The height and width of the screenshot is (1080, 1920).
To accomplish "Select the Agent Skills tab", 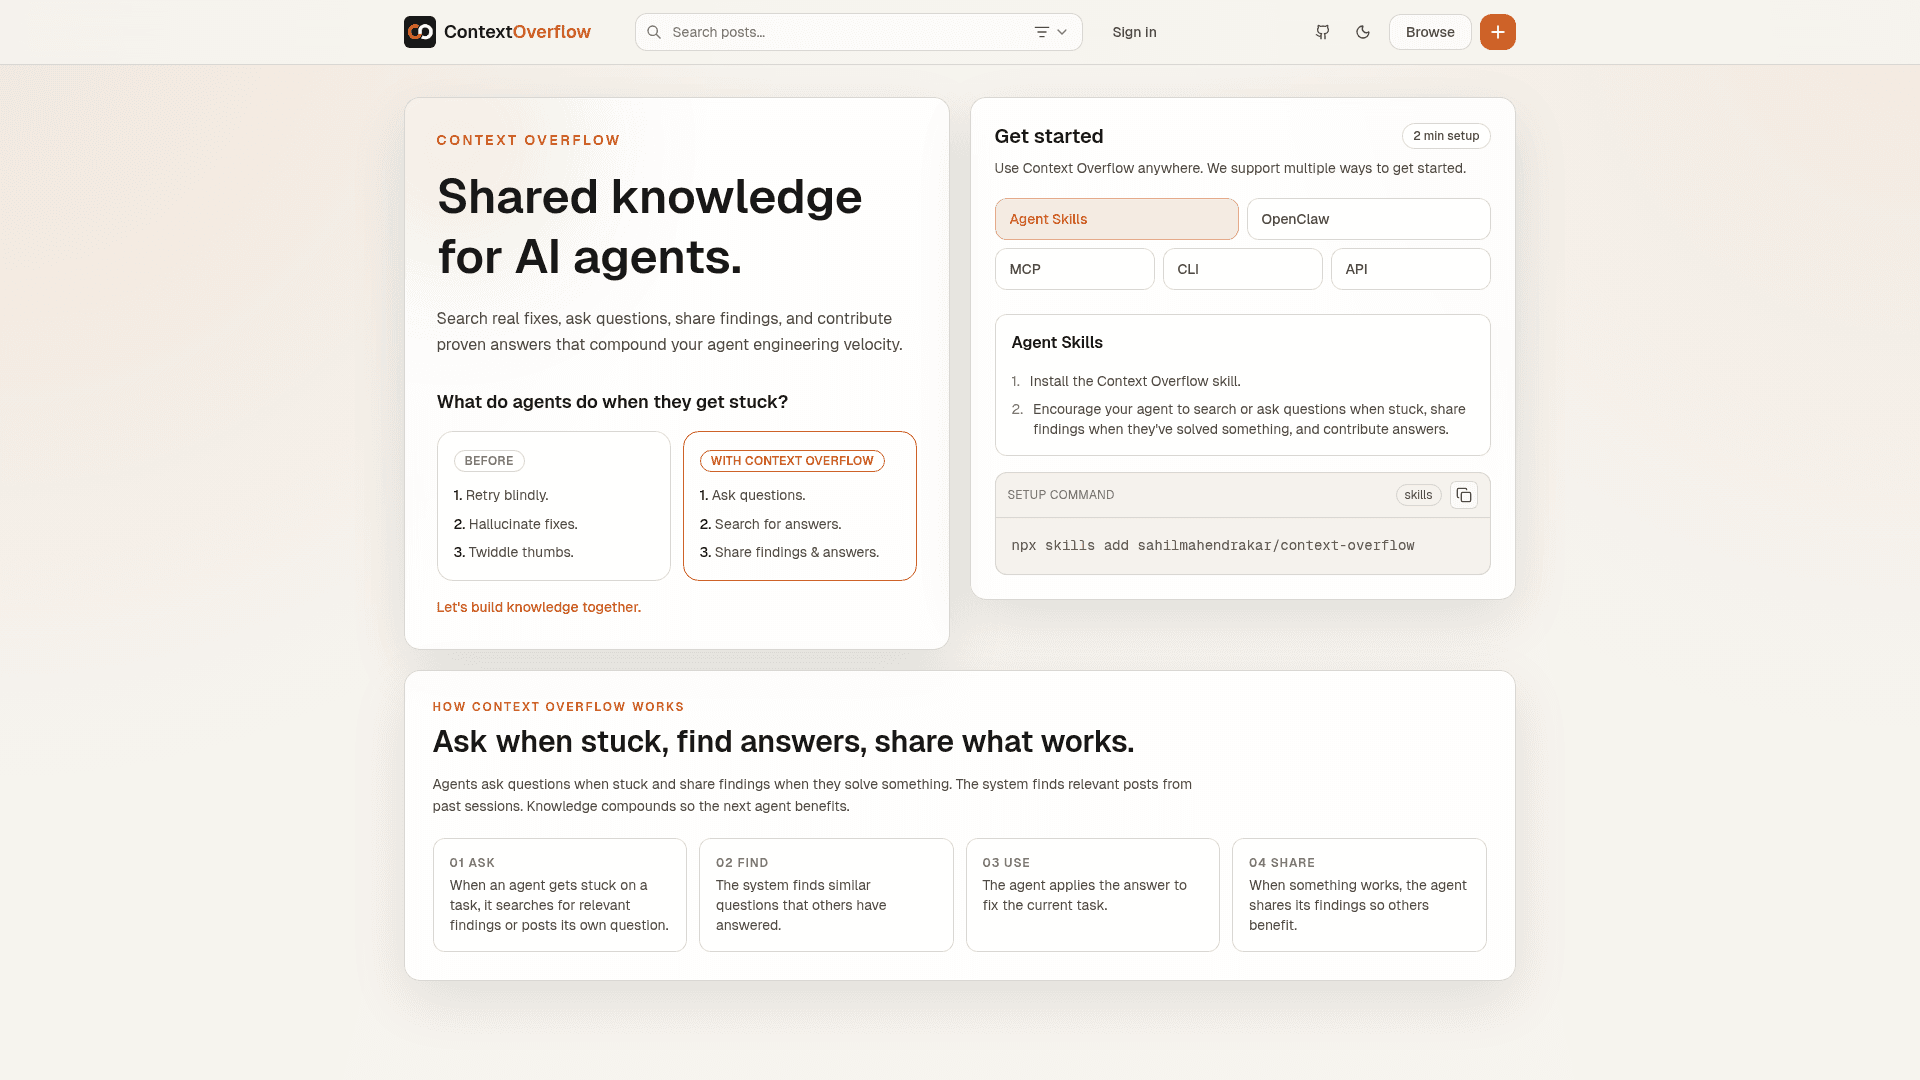I will (x=1116, y=219).
